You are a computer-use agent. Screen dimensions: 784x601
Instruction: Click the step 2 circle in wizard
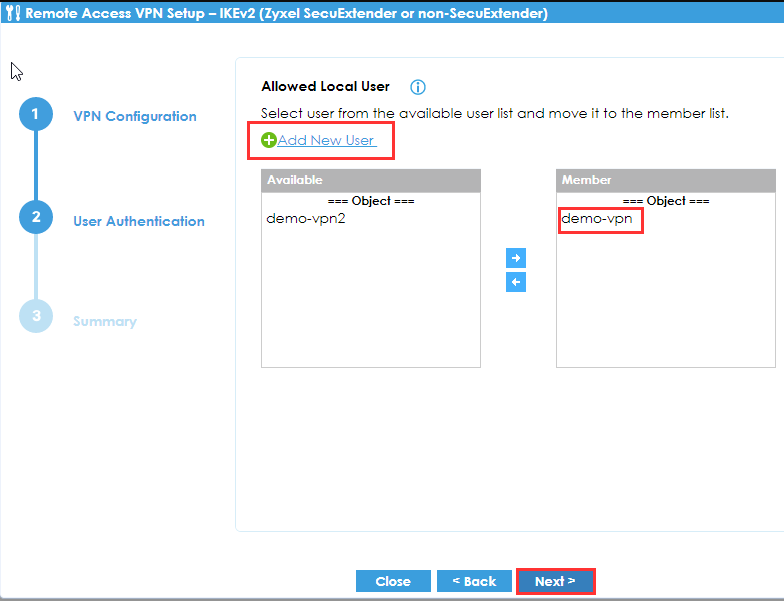(35, 218)
